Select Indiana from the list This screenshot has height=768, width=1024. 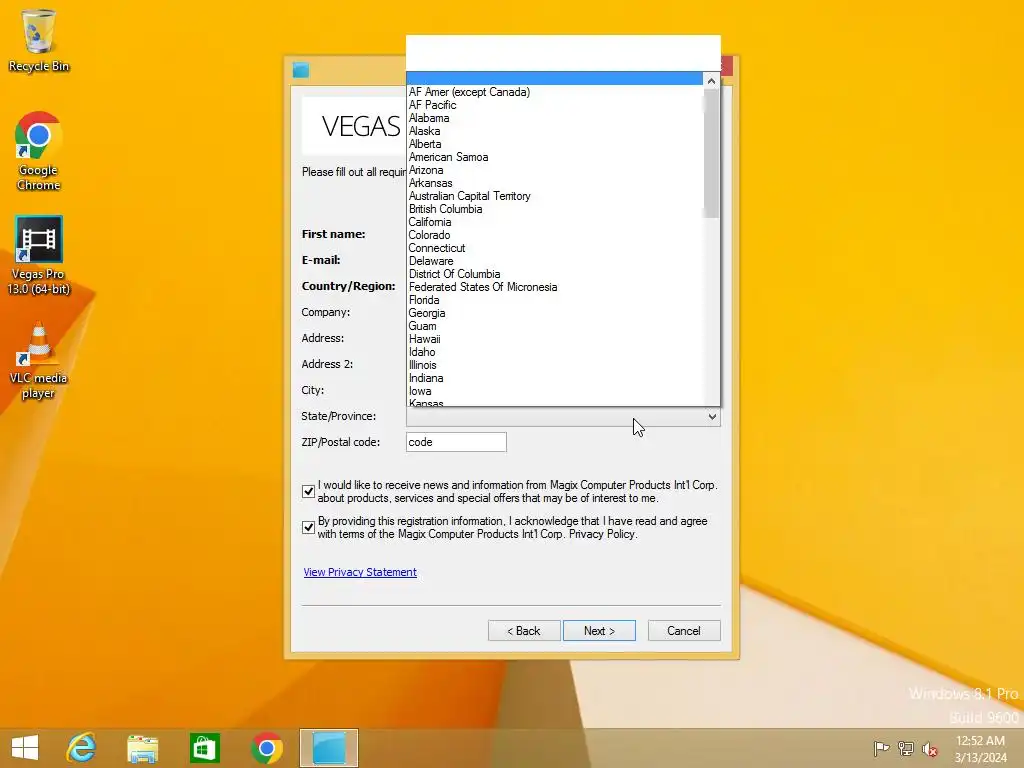[554, 378]
